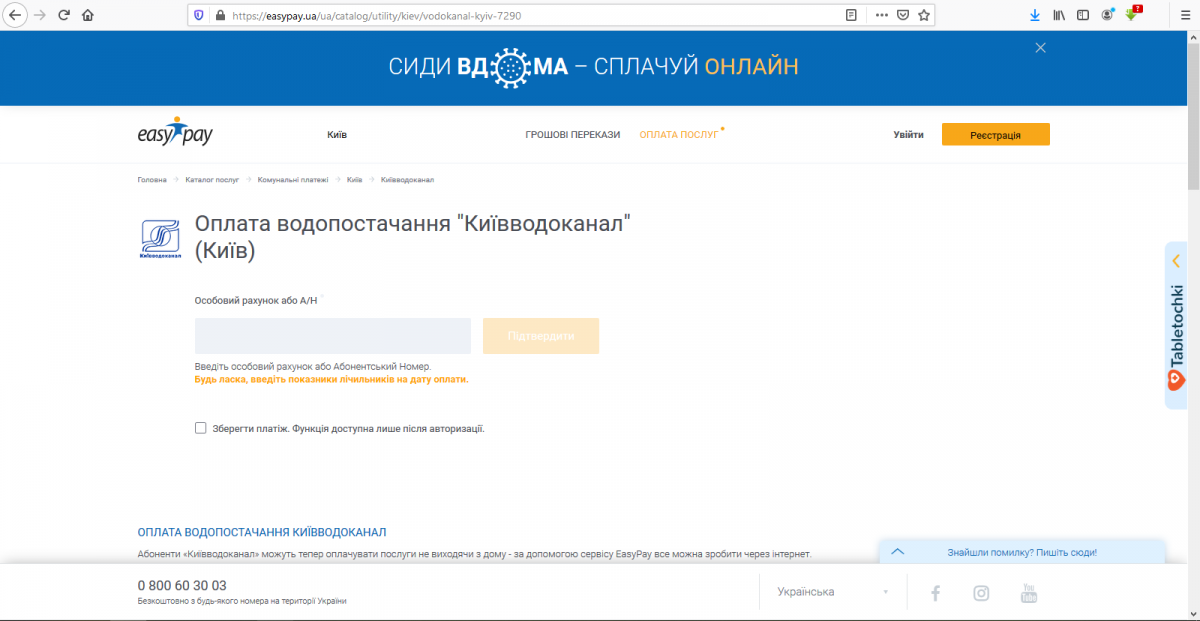The width and height of the screenshot is (1200, 621).
Task: Click the Київводоканал breadcrumb
Action: click(x=407, y=179)
